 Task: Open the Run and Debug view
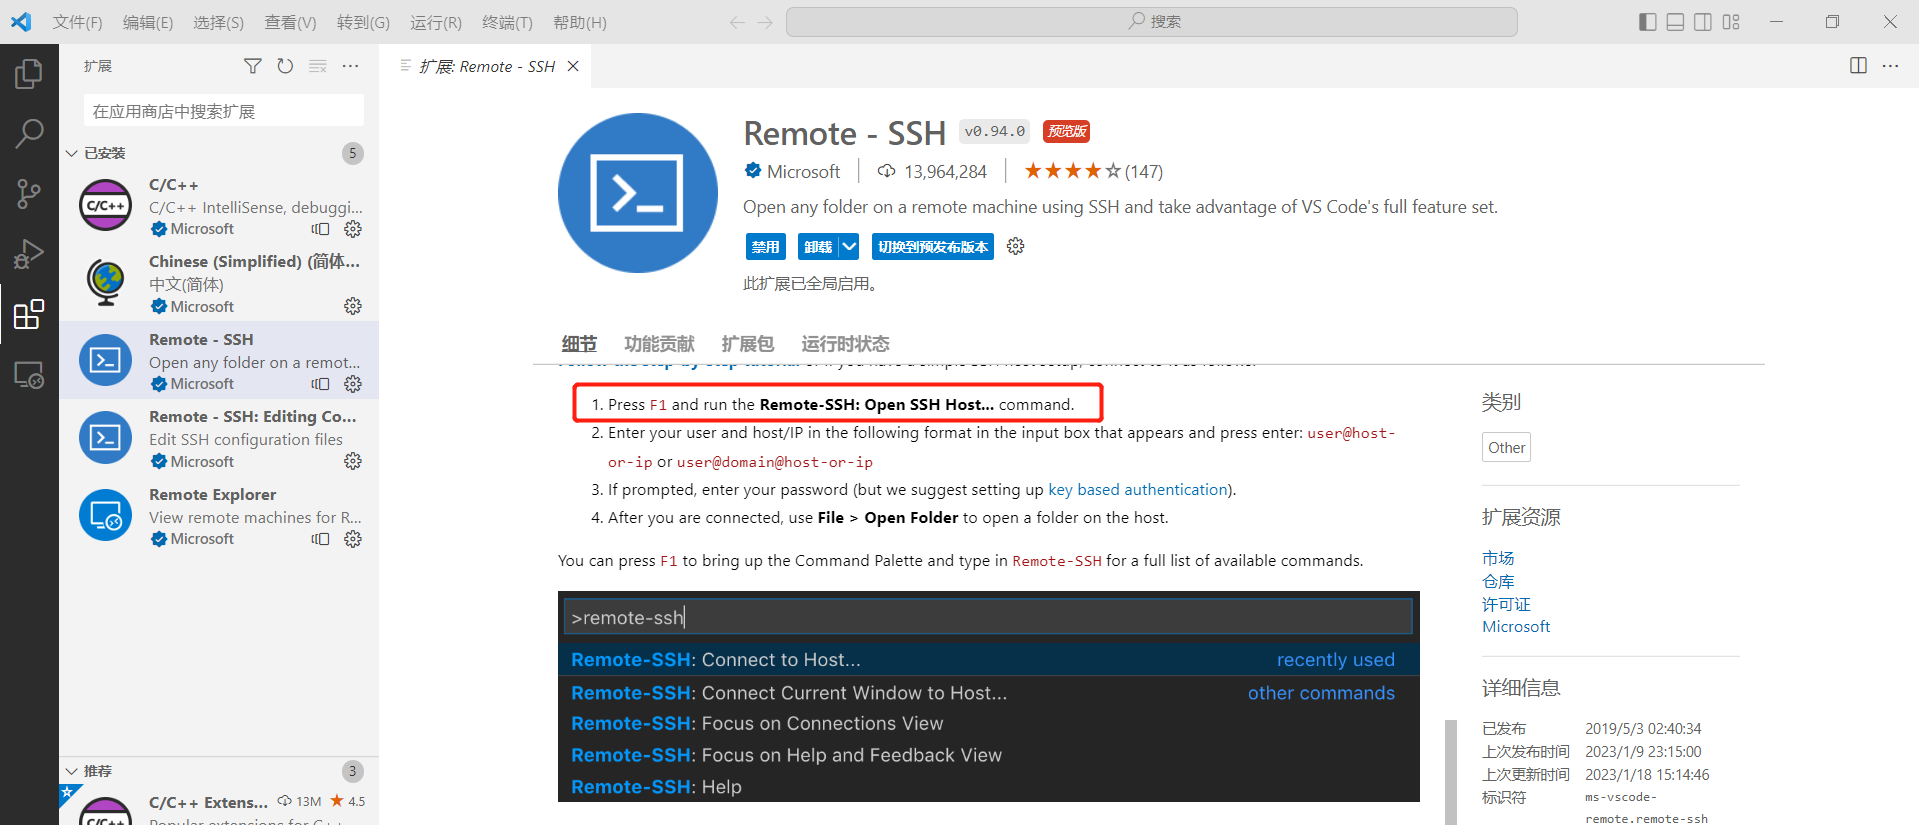(29, 254)
